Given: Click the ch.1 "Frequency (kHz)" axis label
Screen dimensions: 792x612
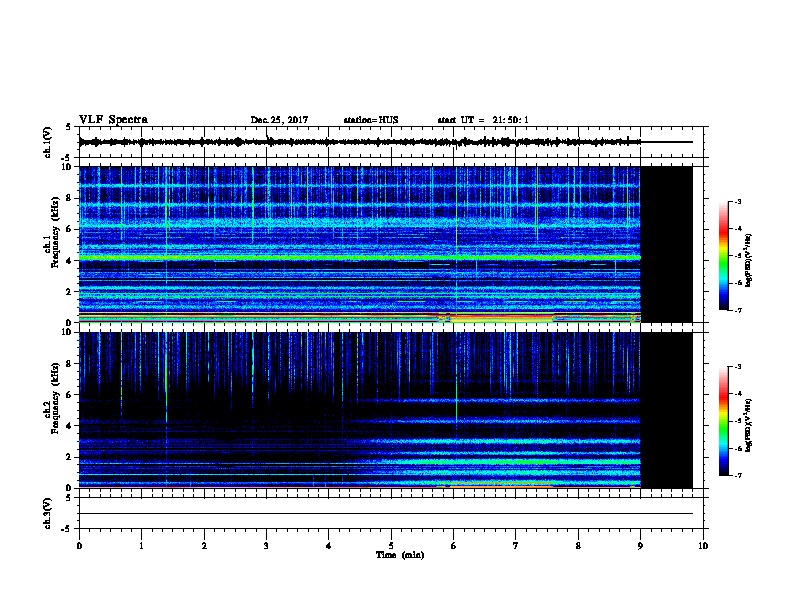Looking at the screenshot, I should coord(55,233).
